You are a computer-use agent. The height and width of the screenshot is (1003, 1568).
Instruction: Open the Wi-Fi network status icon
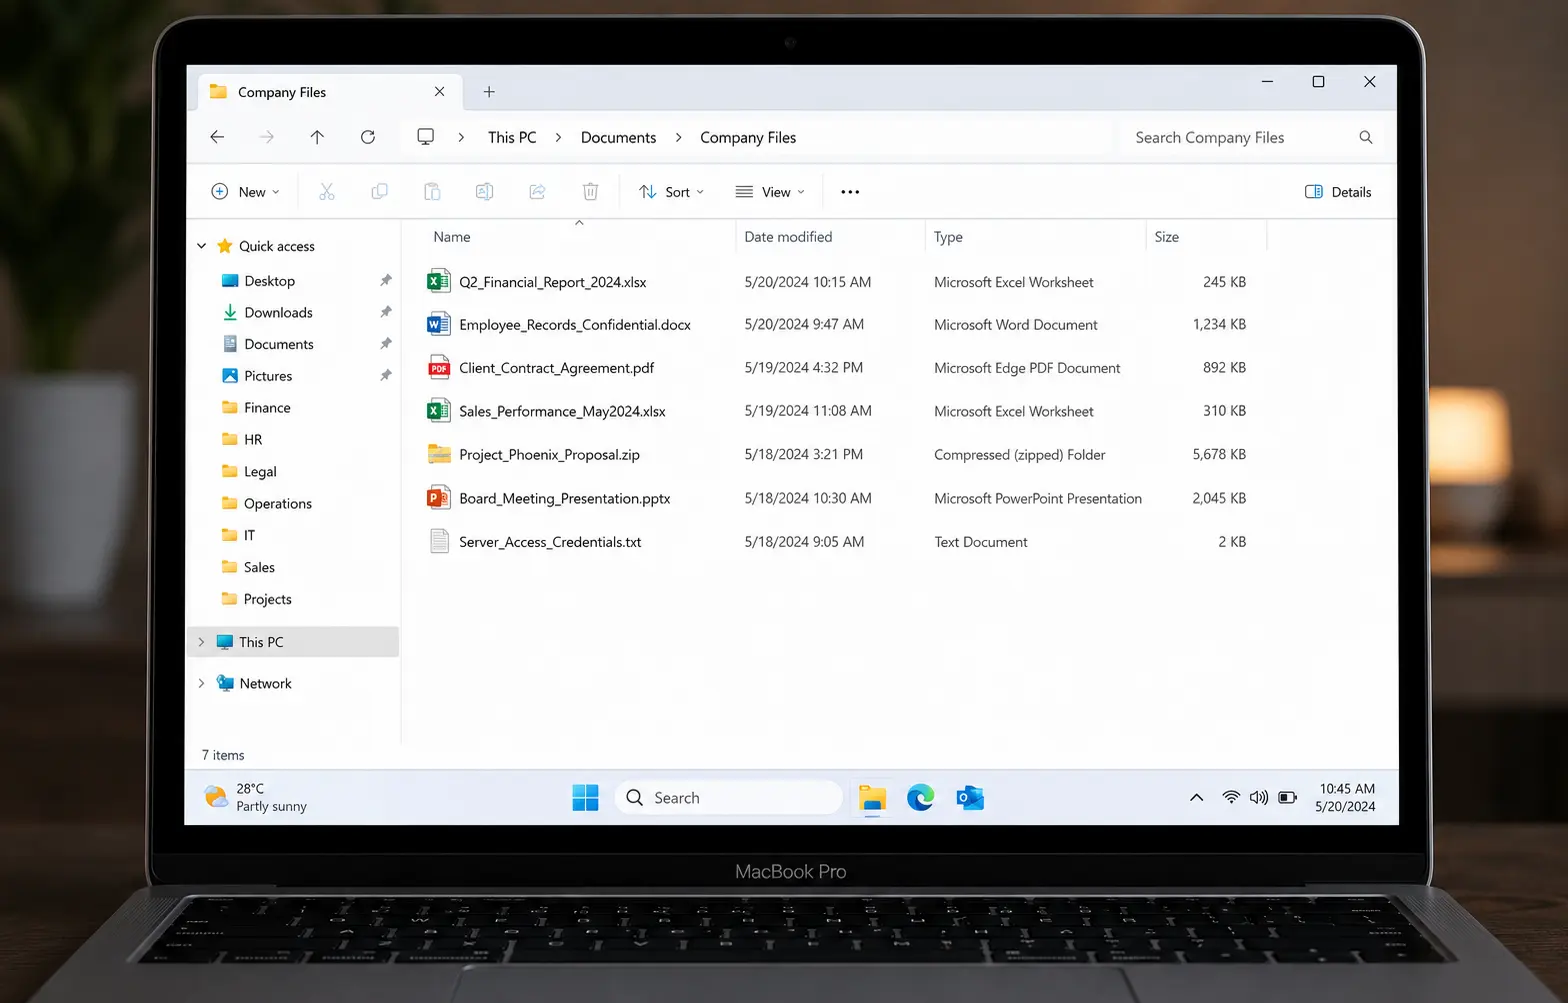1231,797
